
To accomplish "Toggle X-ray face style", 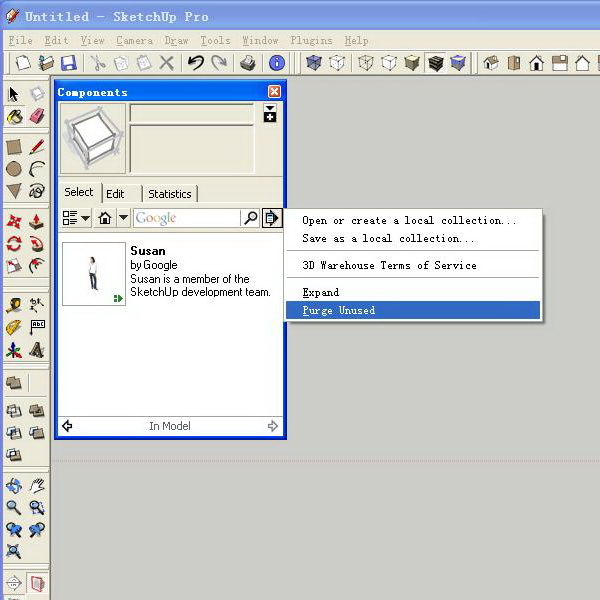I will (314, 63).
